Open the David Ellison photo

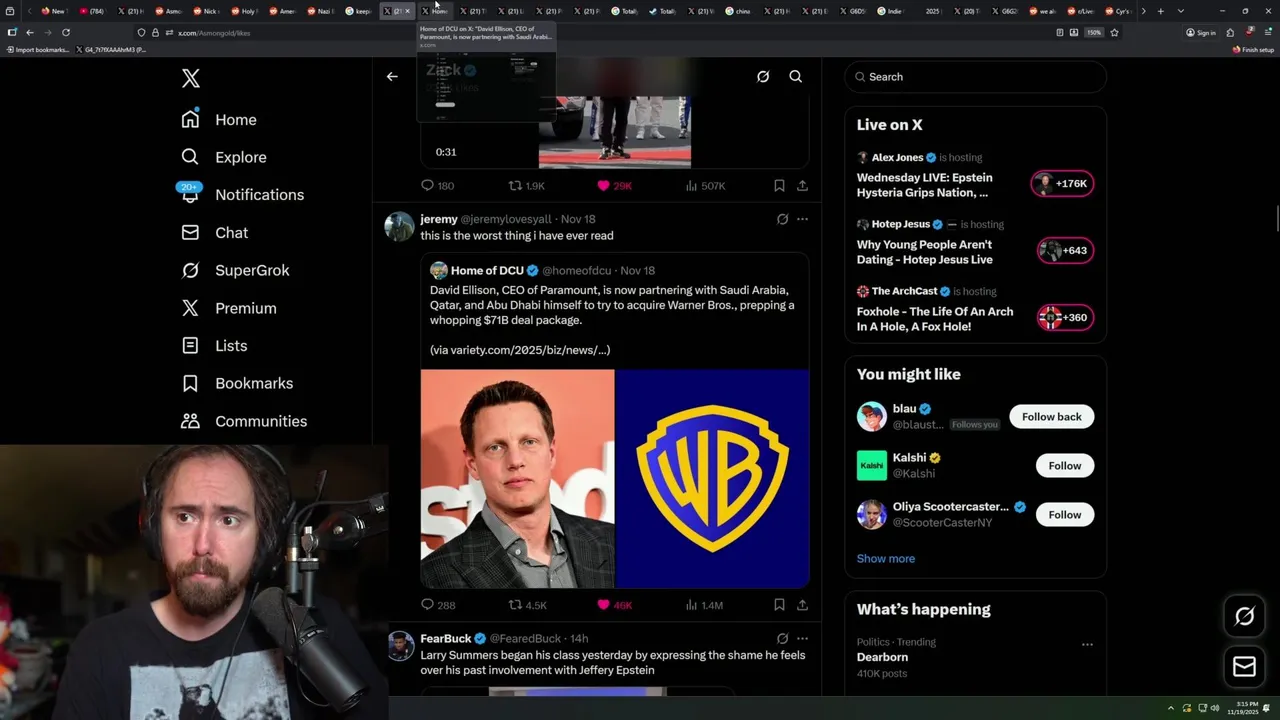tap(517, 479)
